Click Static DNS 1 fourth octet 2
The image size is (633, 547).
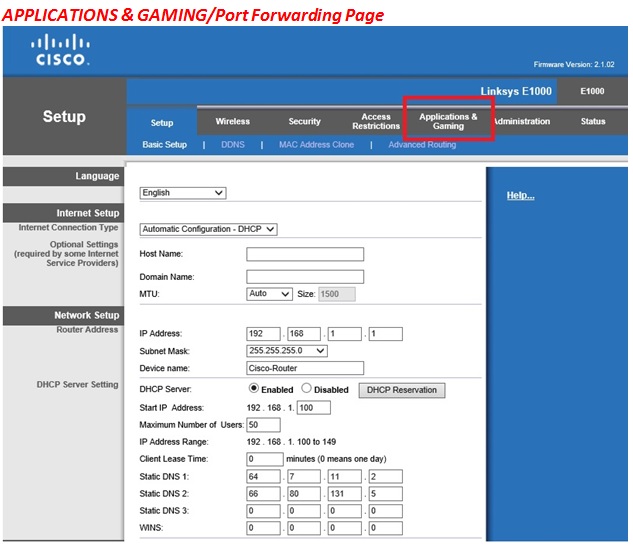(x=386, y=476)
